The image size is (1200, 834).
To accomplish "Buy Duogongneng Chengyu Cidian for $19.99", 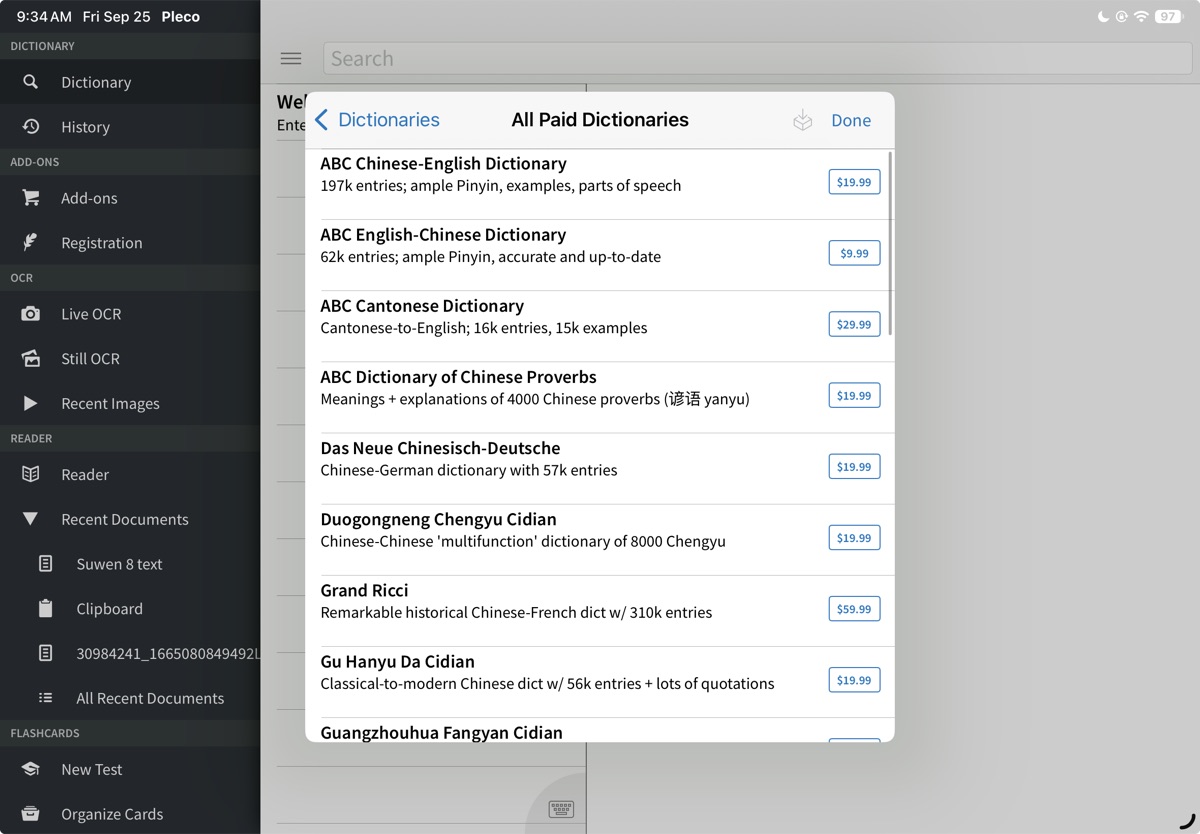I will (x=854, y=537).
